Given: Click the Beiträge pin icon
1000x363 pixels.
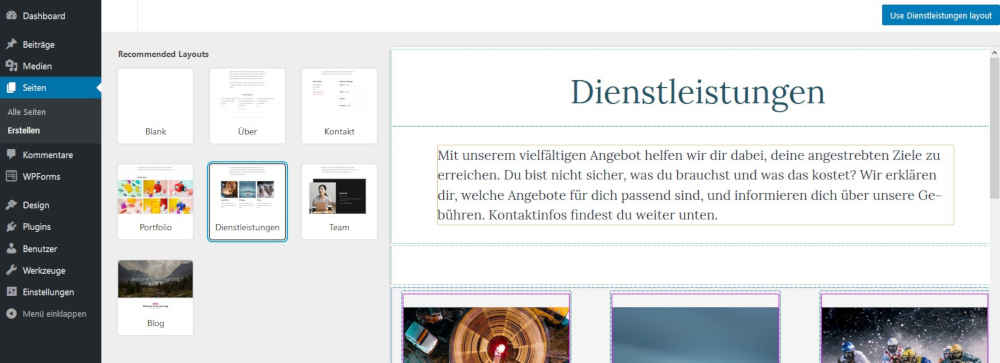Looking at the screenshot, I should click(x=11, y=45).
